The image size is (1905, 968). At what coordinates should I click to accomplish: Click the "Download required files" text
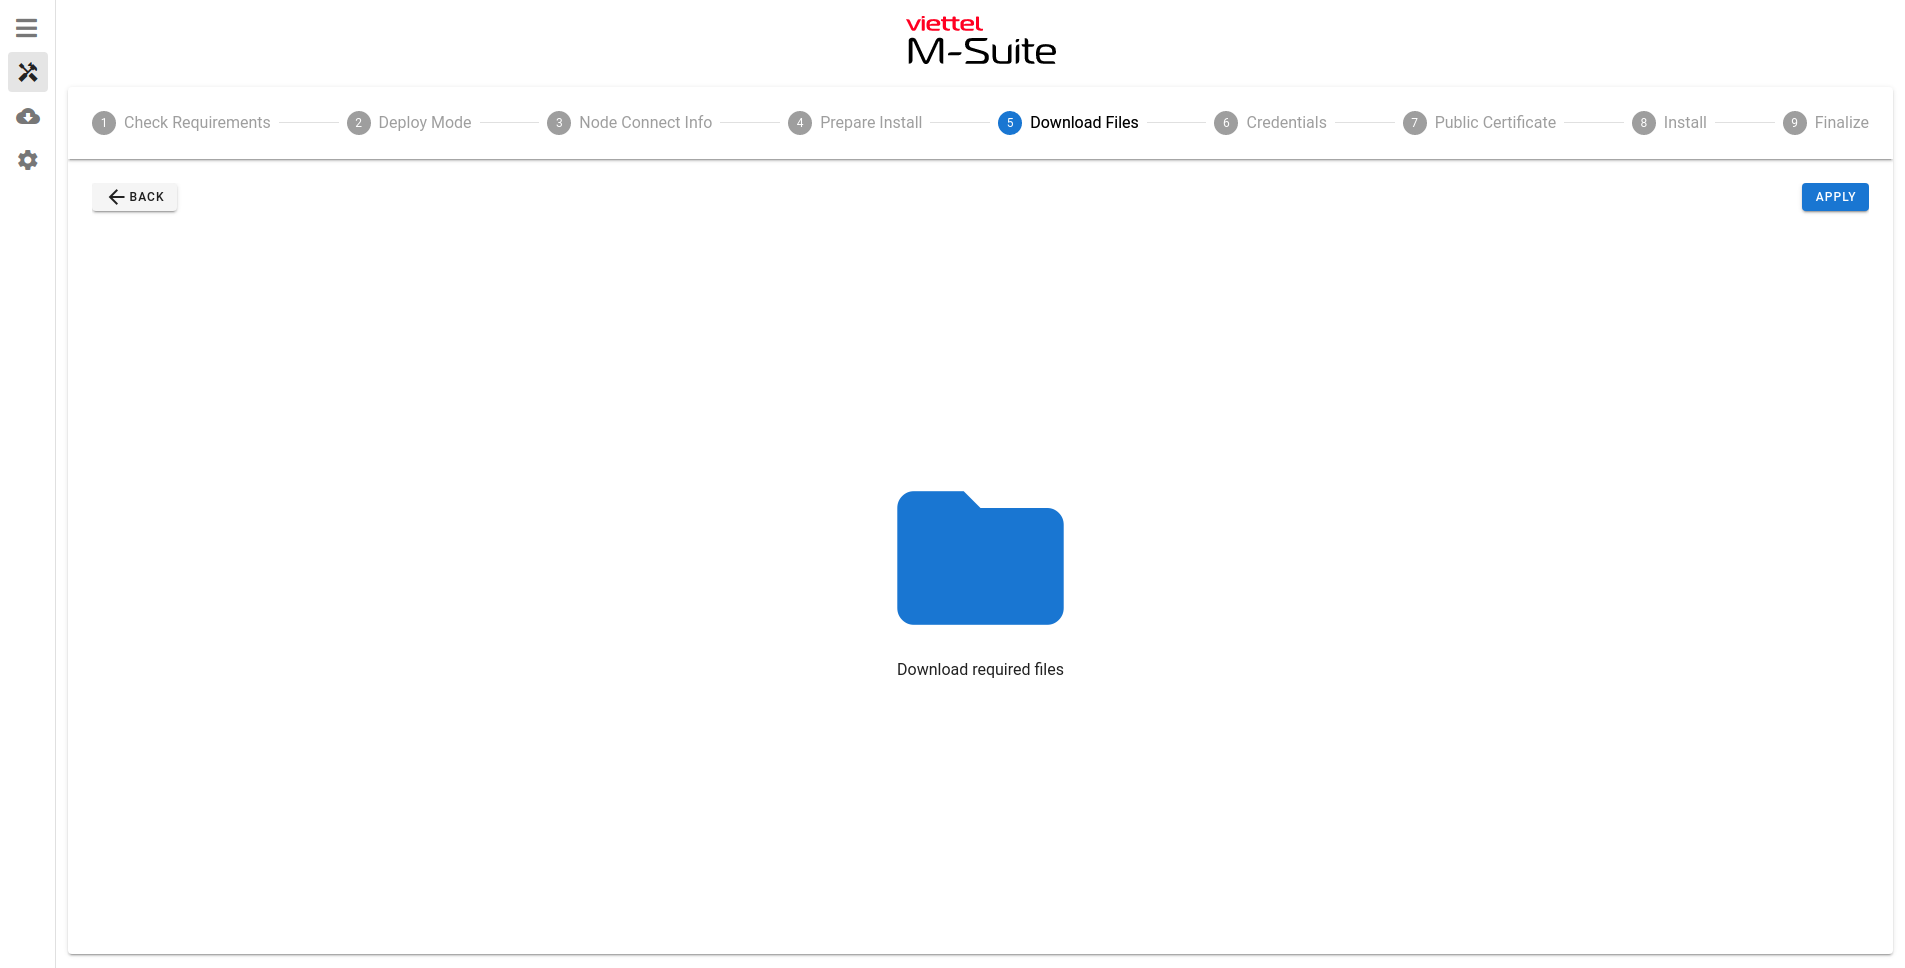click(980, 669)
